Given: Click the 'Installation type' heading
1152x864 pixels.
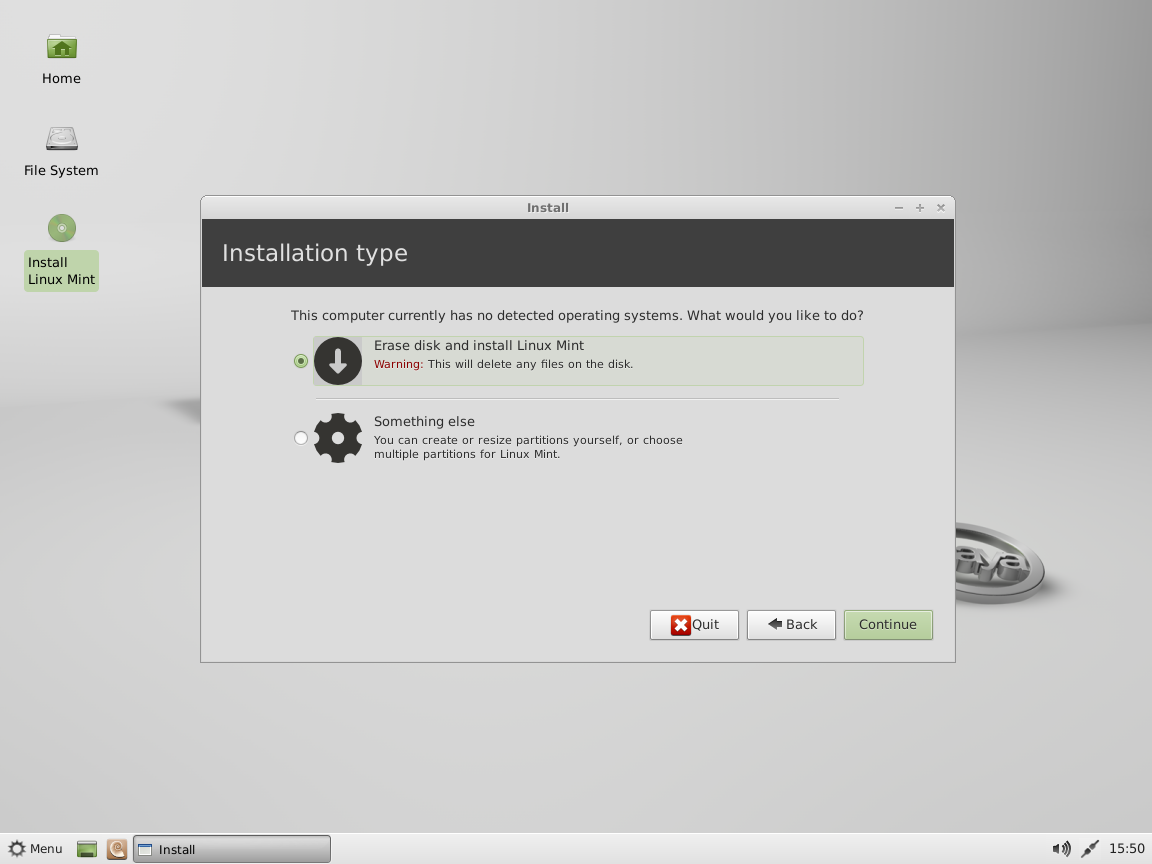Looking at the screenshot, I should [x=314, y=253].
